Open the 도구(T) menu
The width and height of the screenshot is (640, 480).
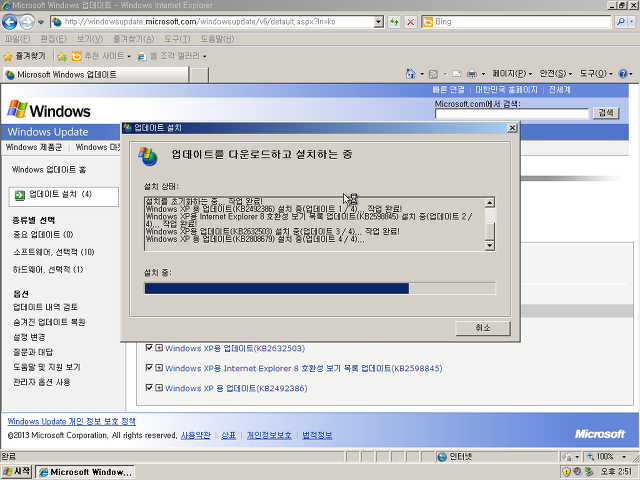[177, 39]
